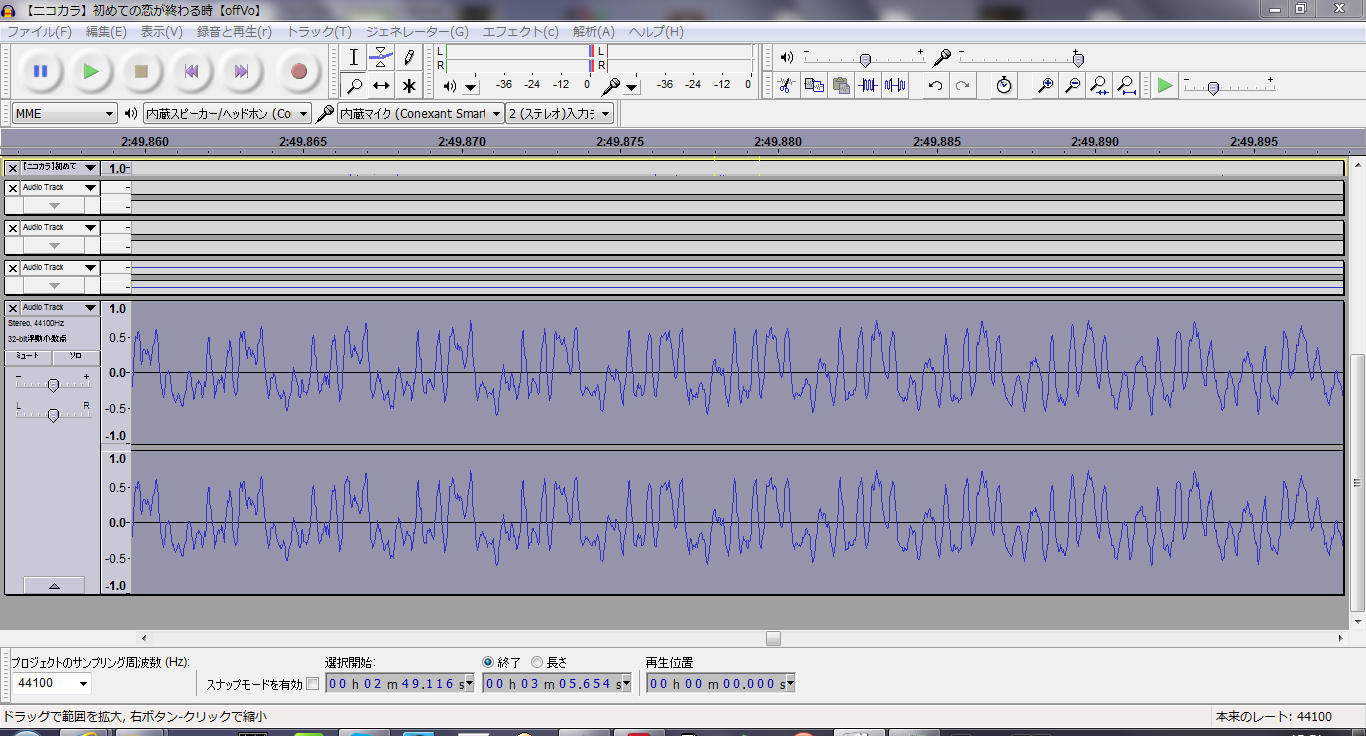Enable the スナップモードを有効 checkbox

pyautogui.click(x=312, y=684)
